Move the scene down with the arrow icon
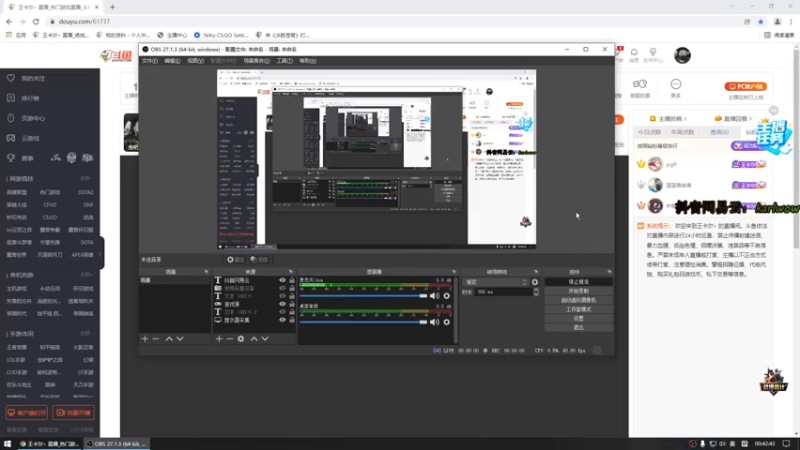Screen dimensions: 800x450 (180, 339)
